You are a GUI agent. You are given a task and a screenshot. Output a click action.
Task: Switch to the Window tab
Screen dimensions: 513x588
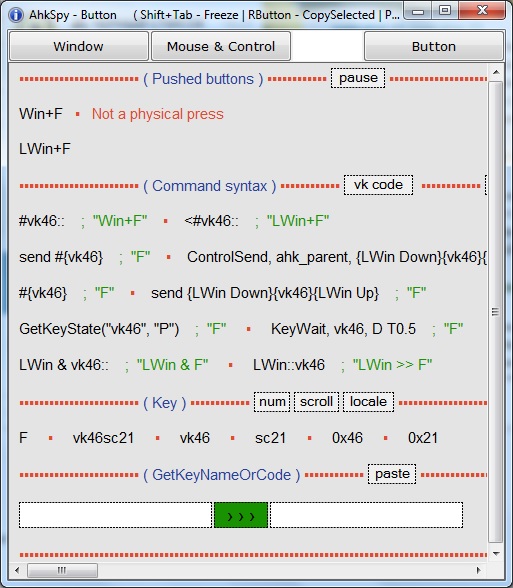pos(78,46)
